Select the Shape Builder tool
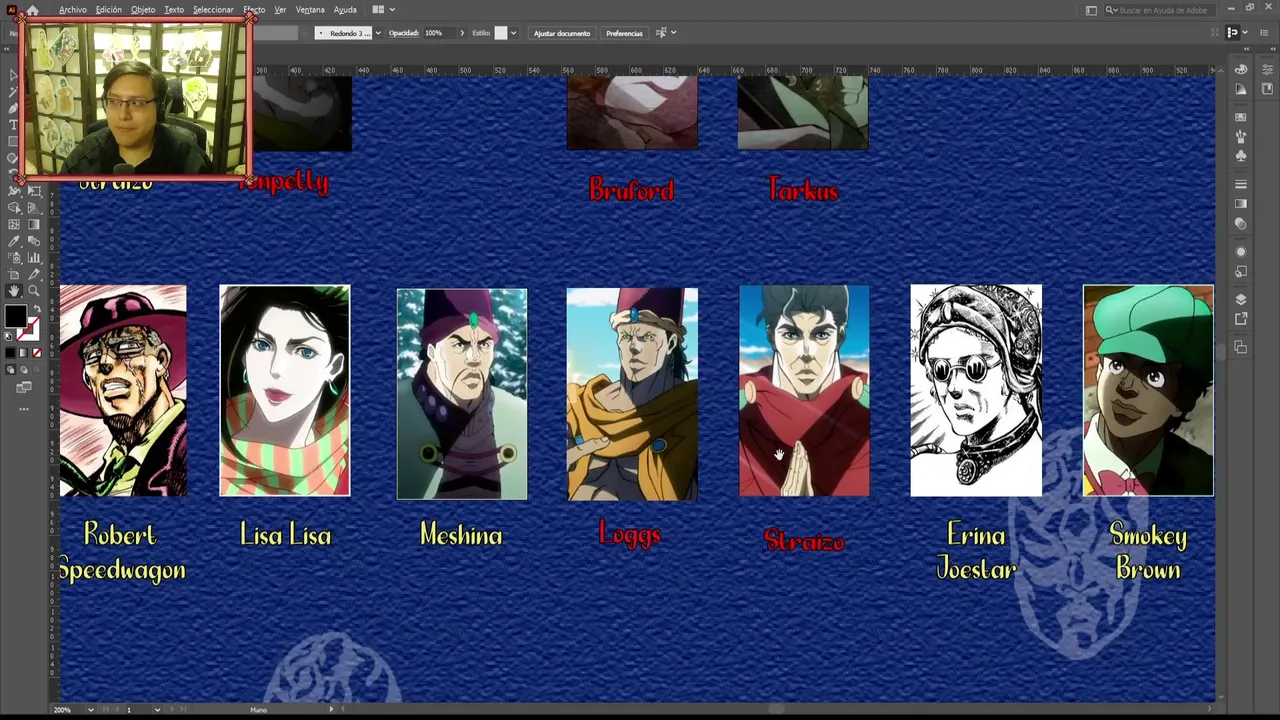The image size is (1280, 720). click(14, 208)
